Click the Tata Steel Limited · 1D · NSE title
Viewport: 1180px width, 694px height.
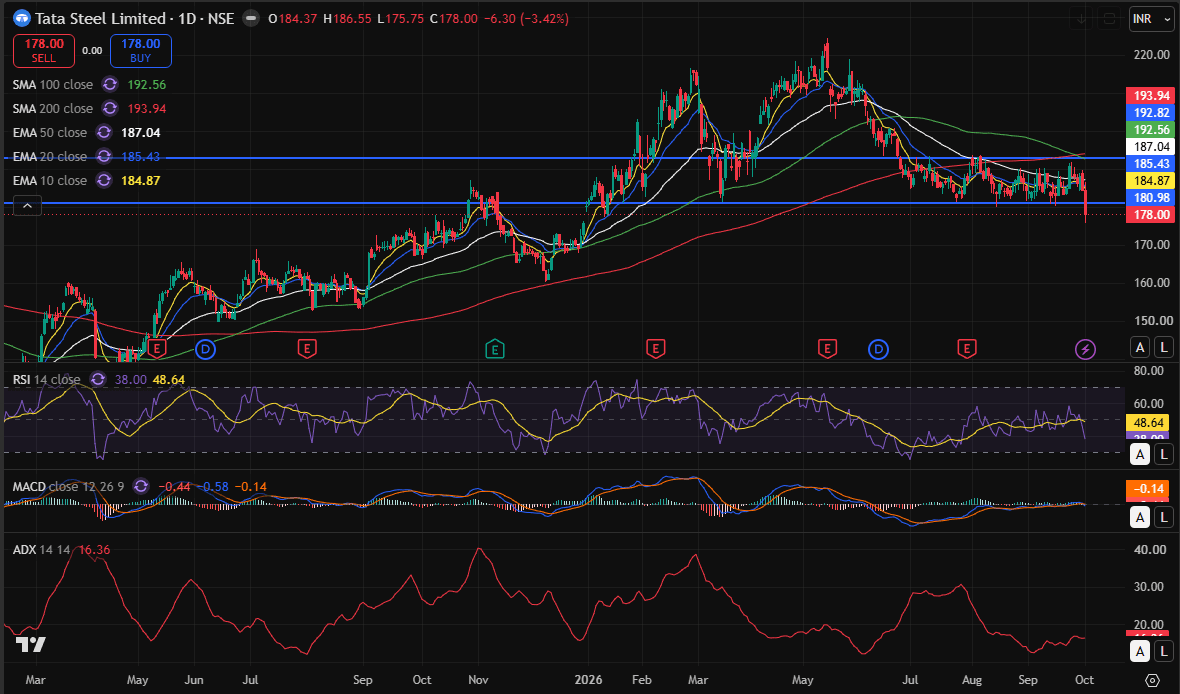tap(135, 18)
